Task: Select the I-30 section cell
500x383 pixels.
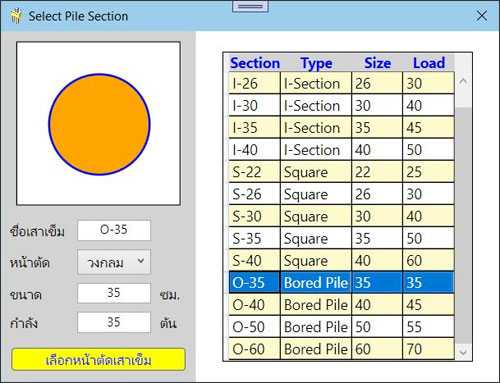Action: point(255,105)
